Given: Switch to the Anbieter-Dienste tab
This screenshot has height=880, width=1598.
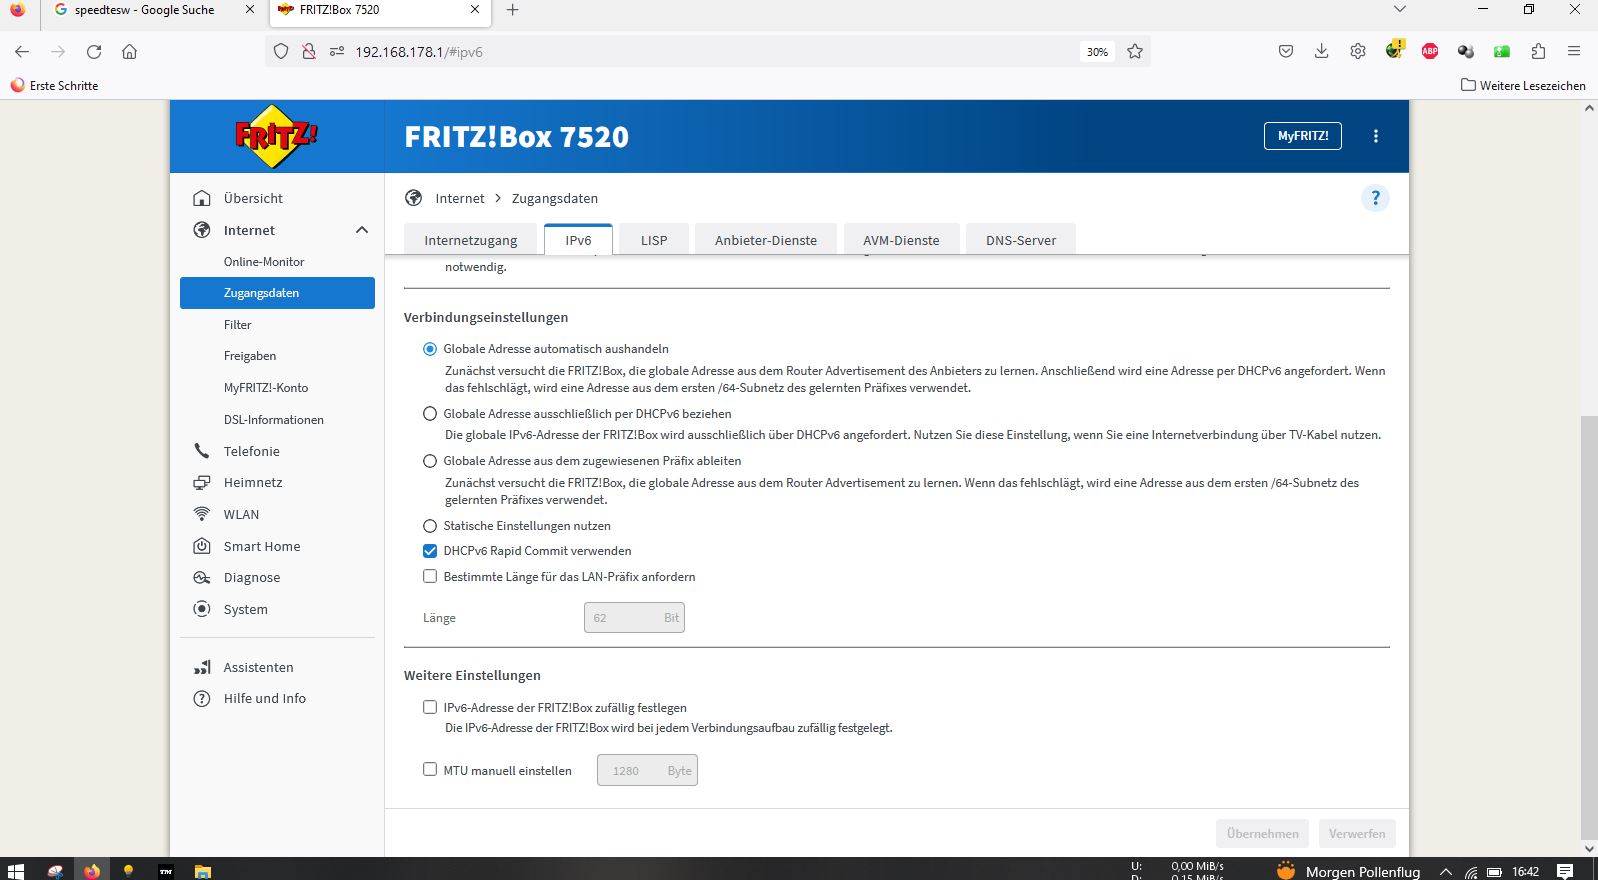Looking at the screenshot, I should click(766, 240).
